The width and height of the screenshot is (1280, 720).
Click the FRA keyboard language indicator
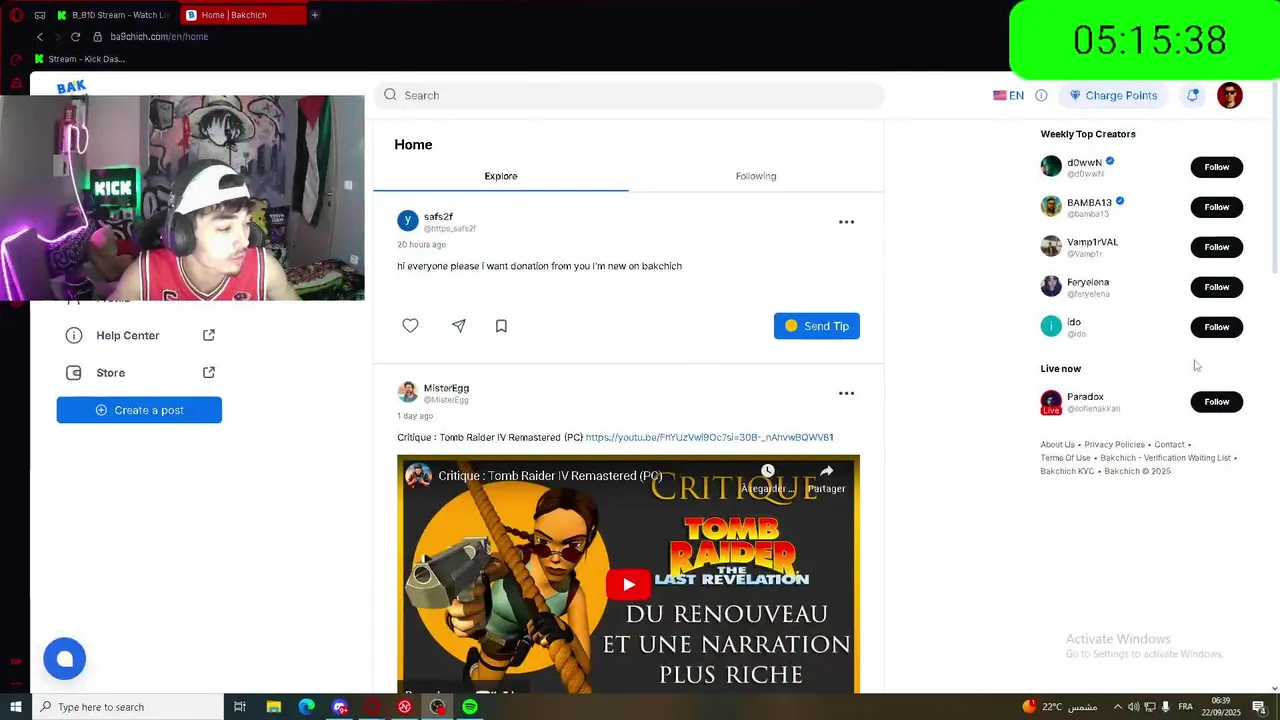(x=1185, y=707)
